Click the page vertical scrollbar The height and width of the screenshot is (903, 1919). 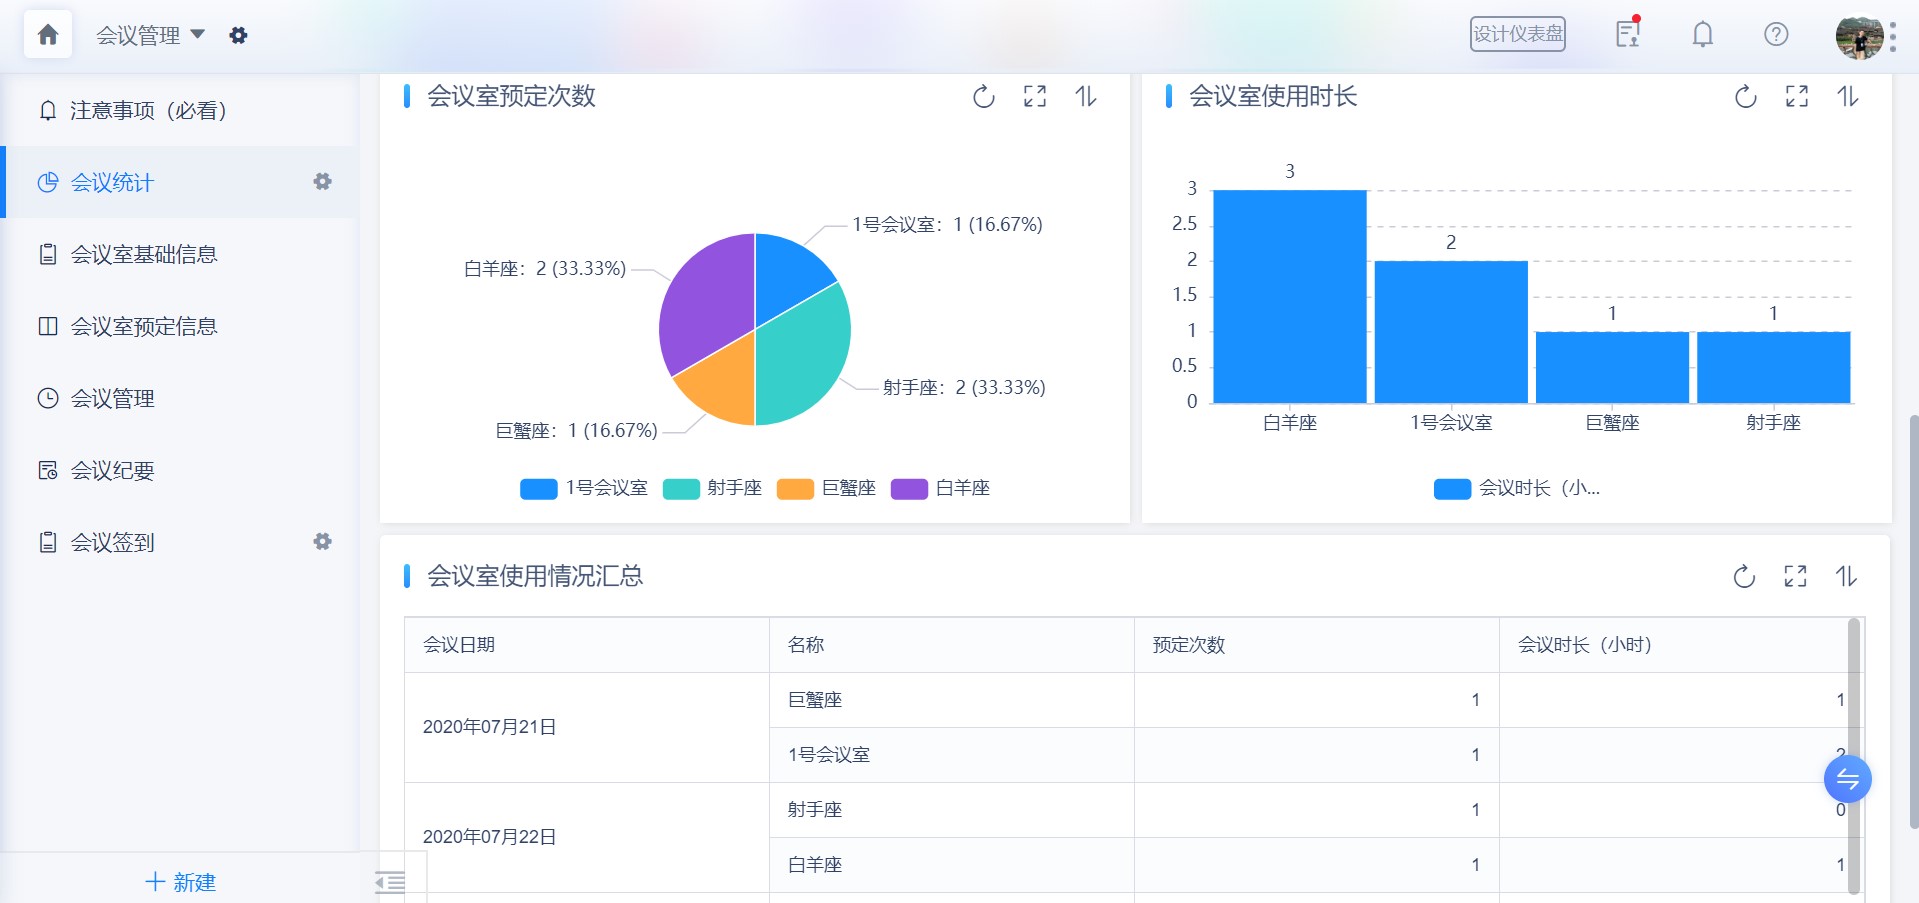pos(1914,620)
